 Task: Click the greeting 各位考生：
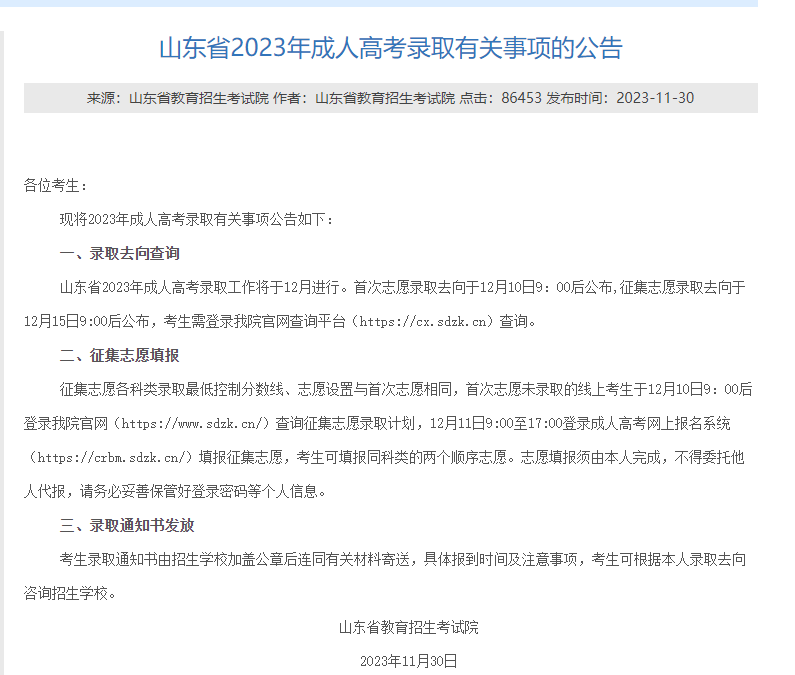pyautogui.click(x=55, y=186)
